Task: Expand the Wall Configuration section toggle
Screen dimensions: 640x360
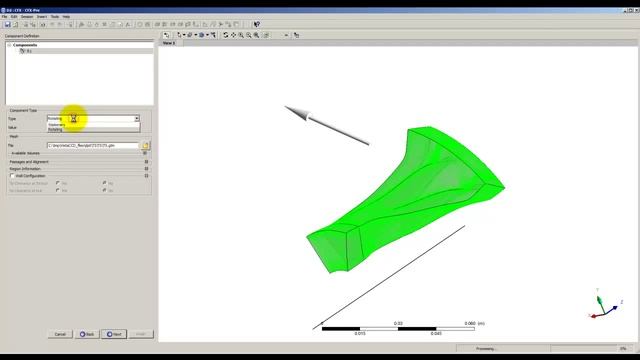Action: point(146,176)
